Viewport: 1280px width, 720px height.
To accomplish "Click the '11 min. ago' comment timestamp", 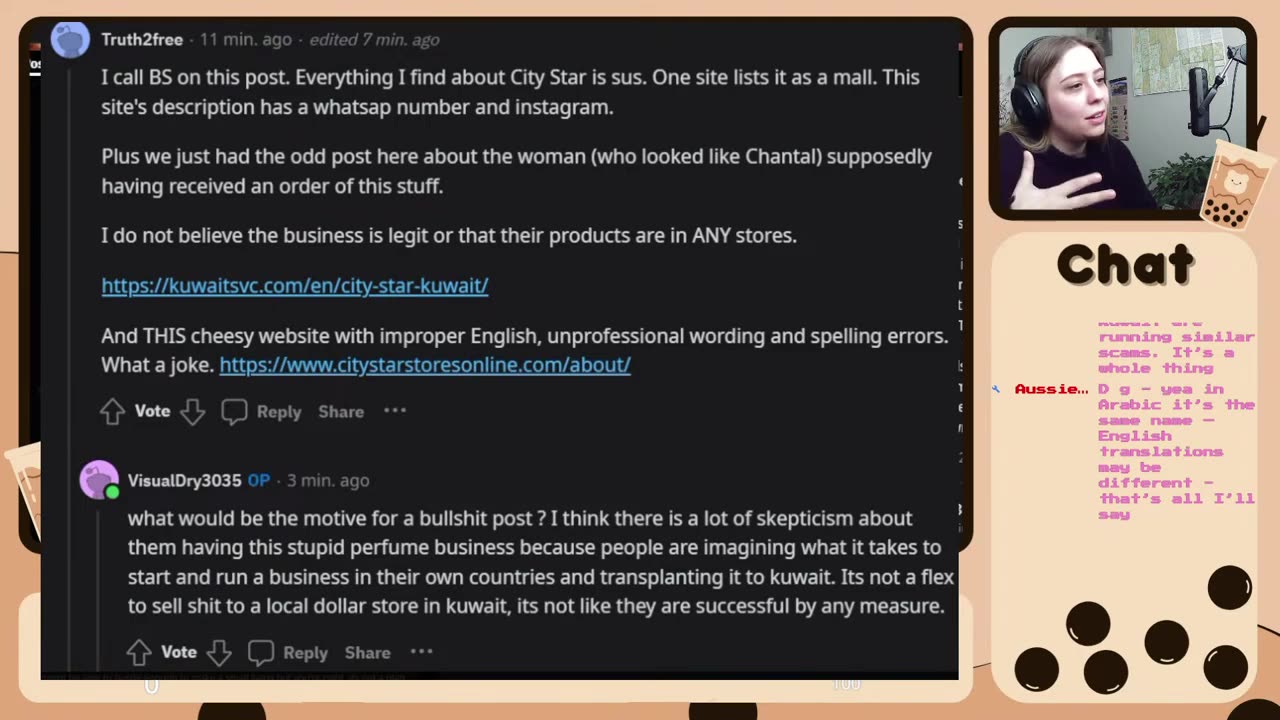I will pos(246,40).
